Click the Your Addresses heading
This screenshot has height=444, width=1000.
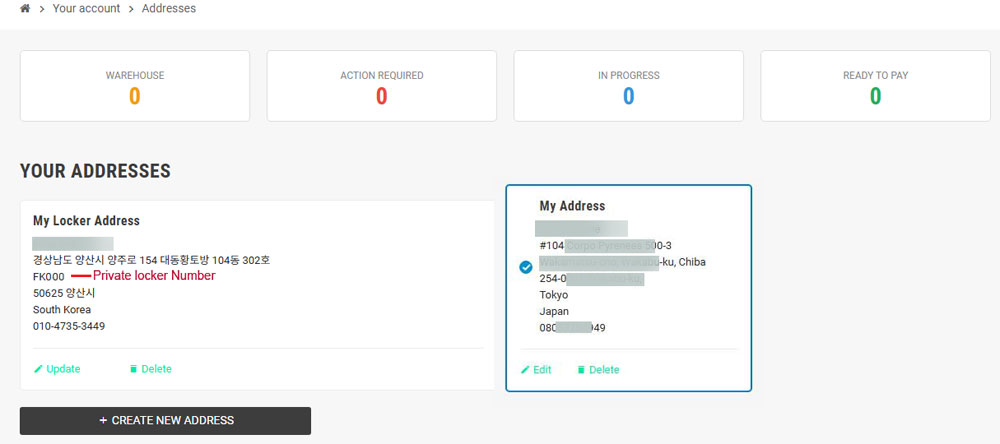click(96, 171)
